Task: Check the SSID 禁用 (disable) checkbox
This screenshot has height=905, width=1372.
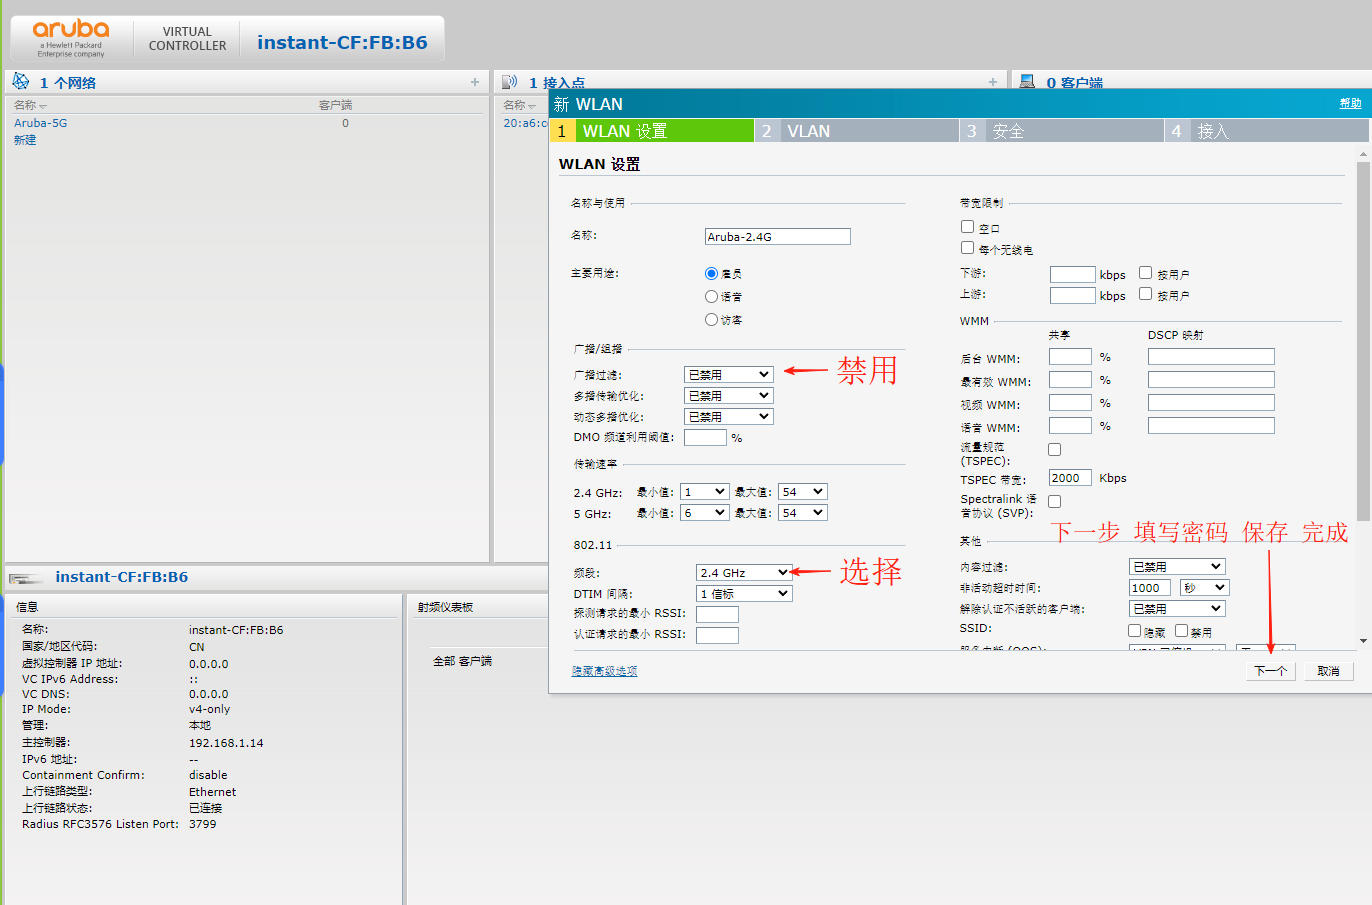Action: coord(1181,630)
